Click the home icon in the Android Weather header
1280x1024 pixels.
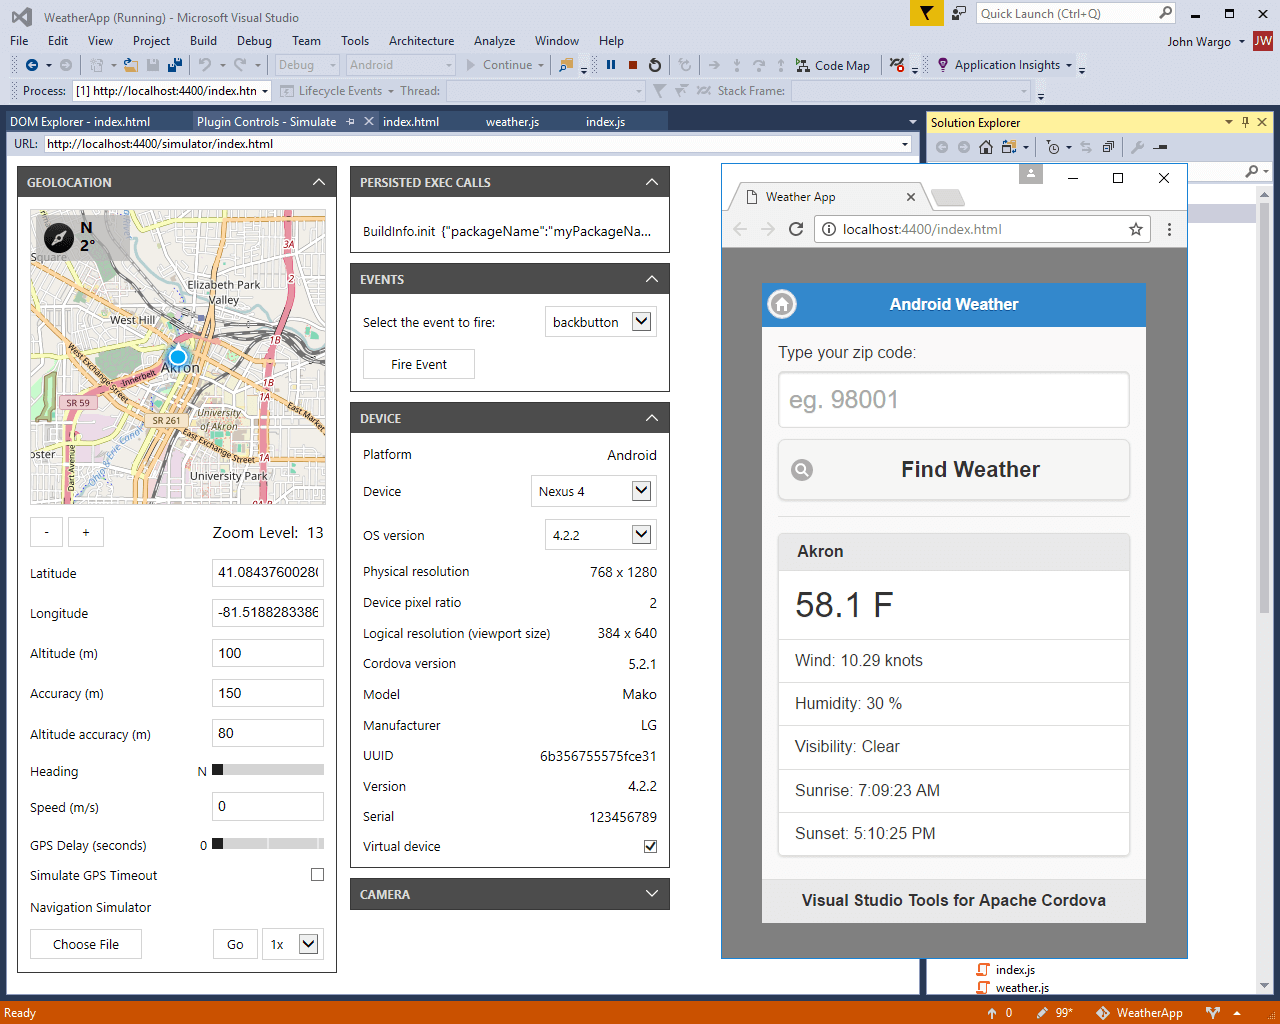click(x=782, y=304)
